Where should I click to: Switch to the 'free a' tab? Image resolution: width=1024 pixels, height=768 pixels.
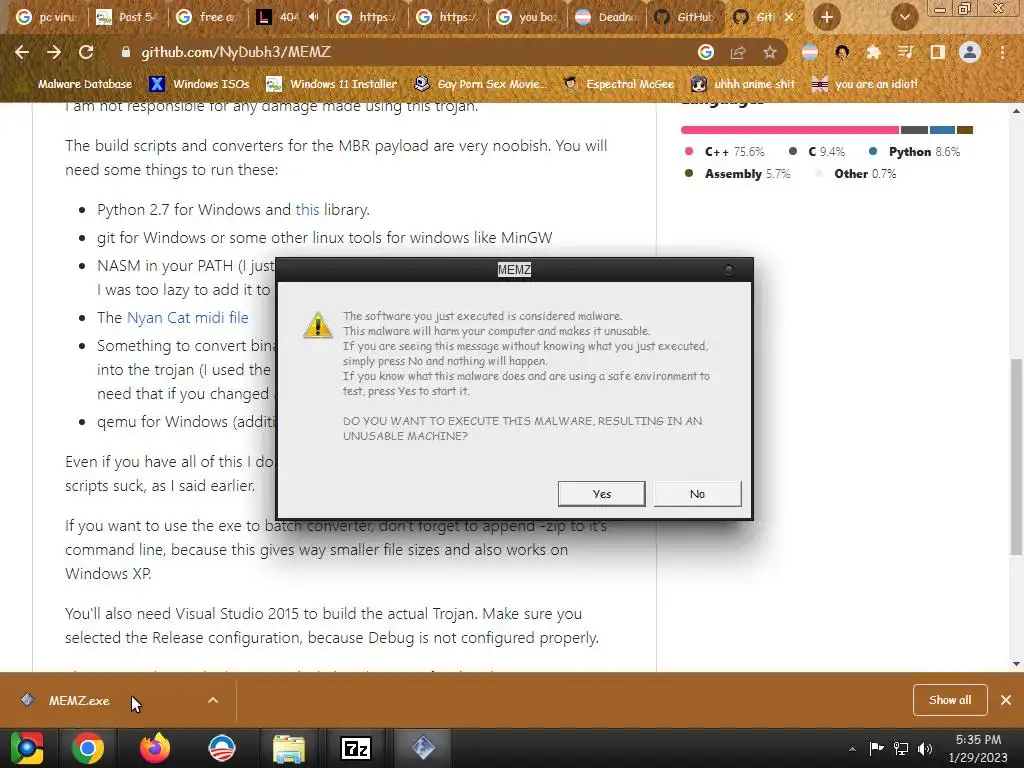point(207,17)
